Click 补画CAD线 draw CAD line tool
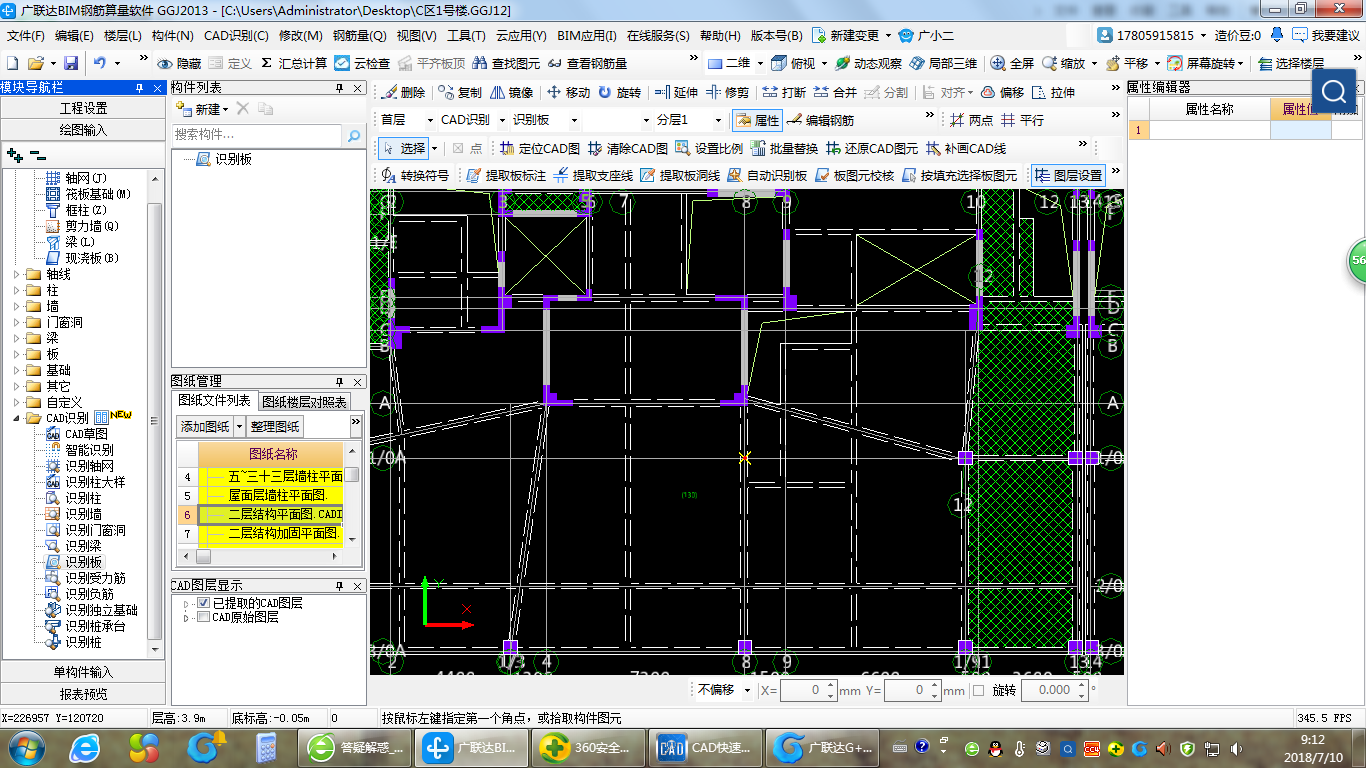The image size is (1366, 768). (966, 148)
